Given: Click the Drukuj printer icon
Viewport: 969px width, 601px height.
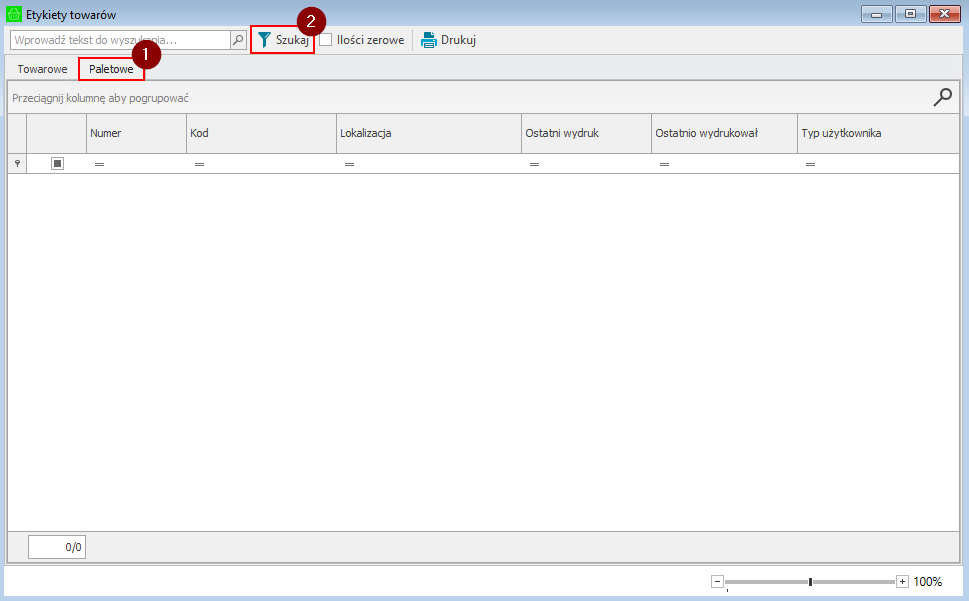Looking at the screenshot, I should click(x=429, y=40).
